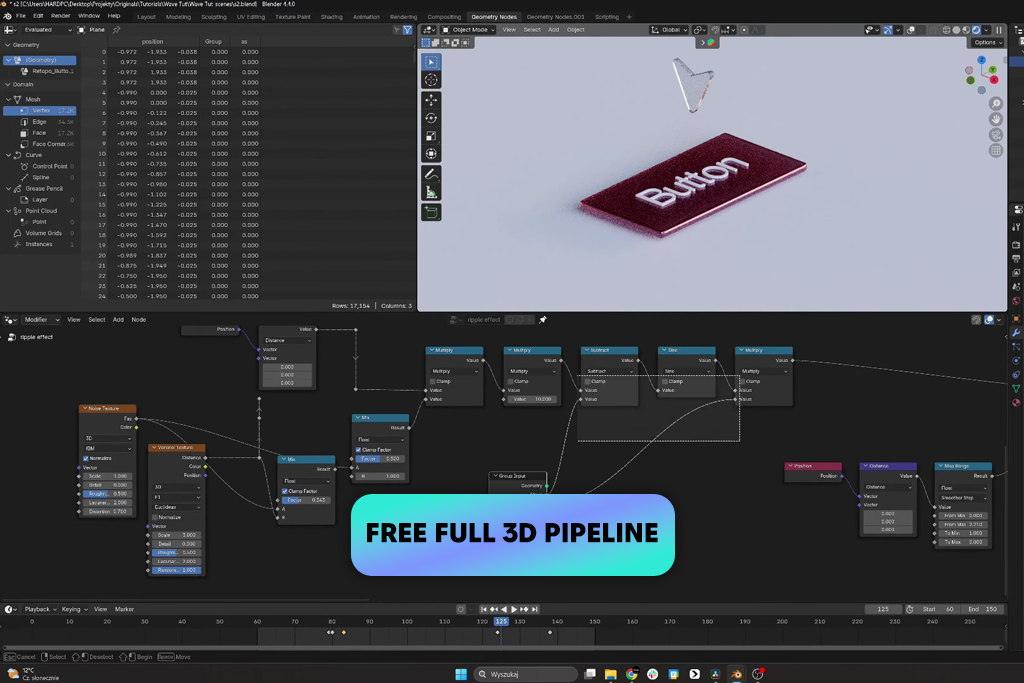Activate the 3D Cursor tool
Screen dimensions: 1024x683
pos(431,80)
